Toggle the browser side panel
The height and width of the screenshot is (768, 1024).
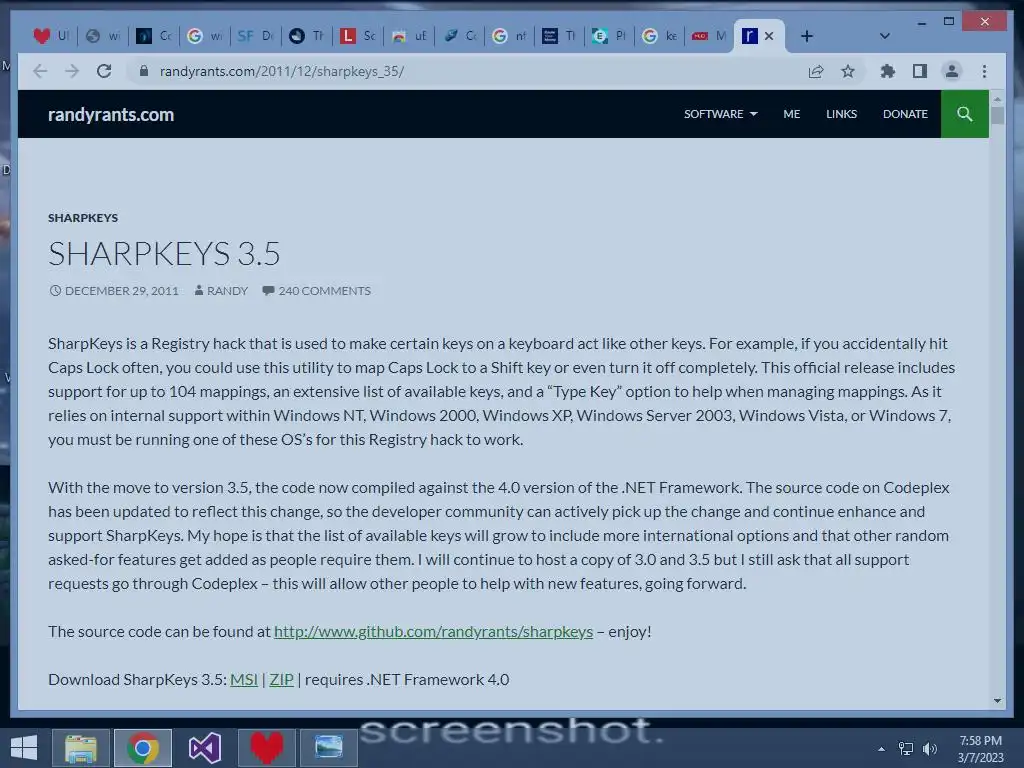tap(920, 71)
